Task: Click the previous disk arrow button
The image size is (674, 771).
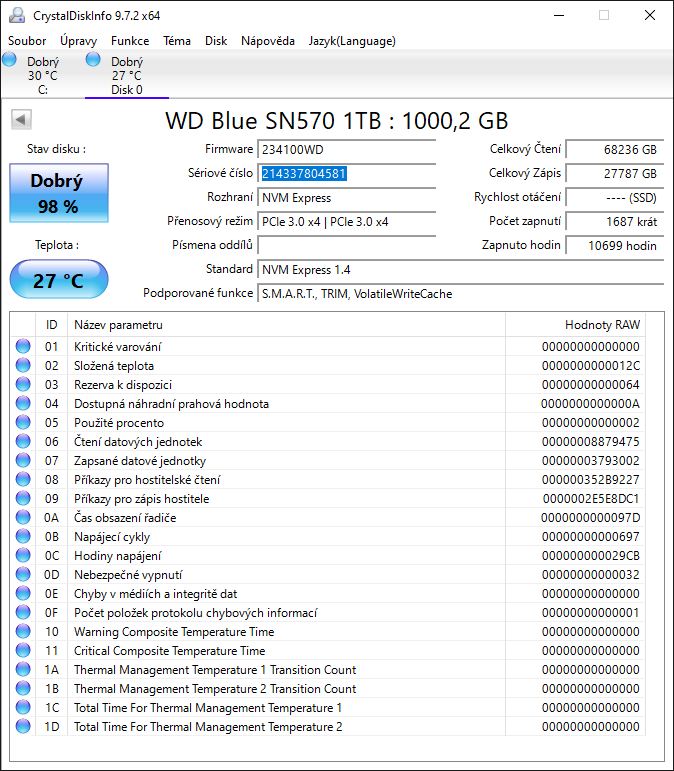Action: [21, 119]
